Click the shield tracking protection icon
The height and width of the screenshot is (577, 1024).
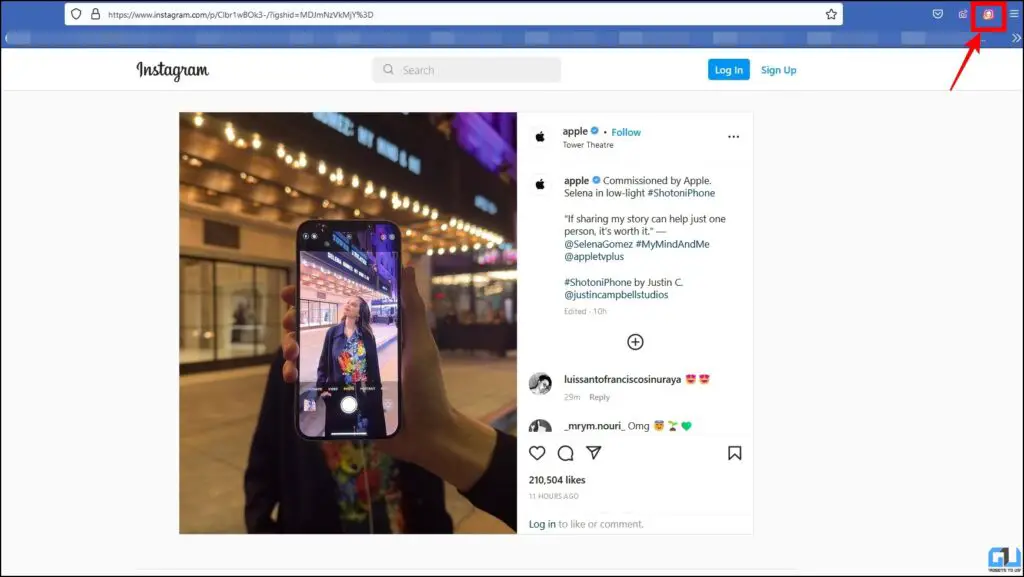pos(76,14)
